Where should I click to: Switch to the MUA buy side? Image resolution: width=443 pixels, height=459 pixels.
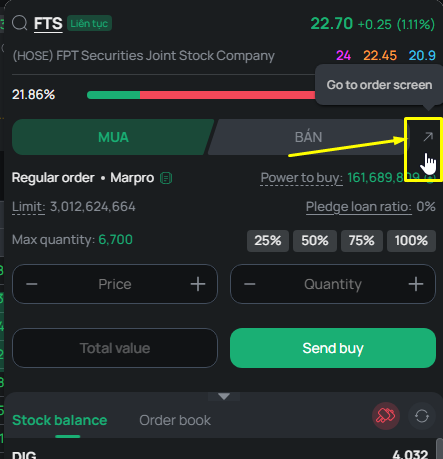[113, 137]
